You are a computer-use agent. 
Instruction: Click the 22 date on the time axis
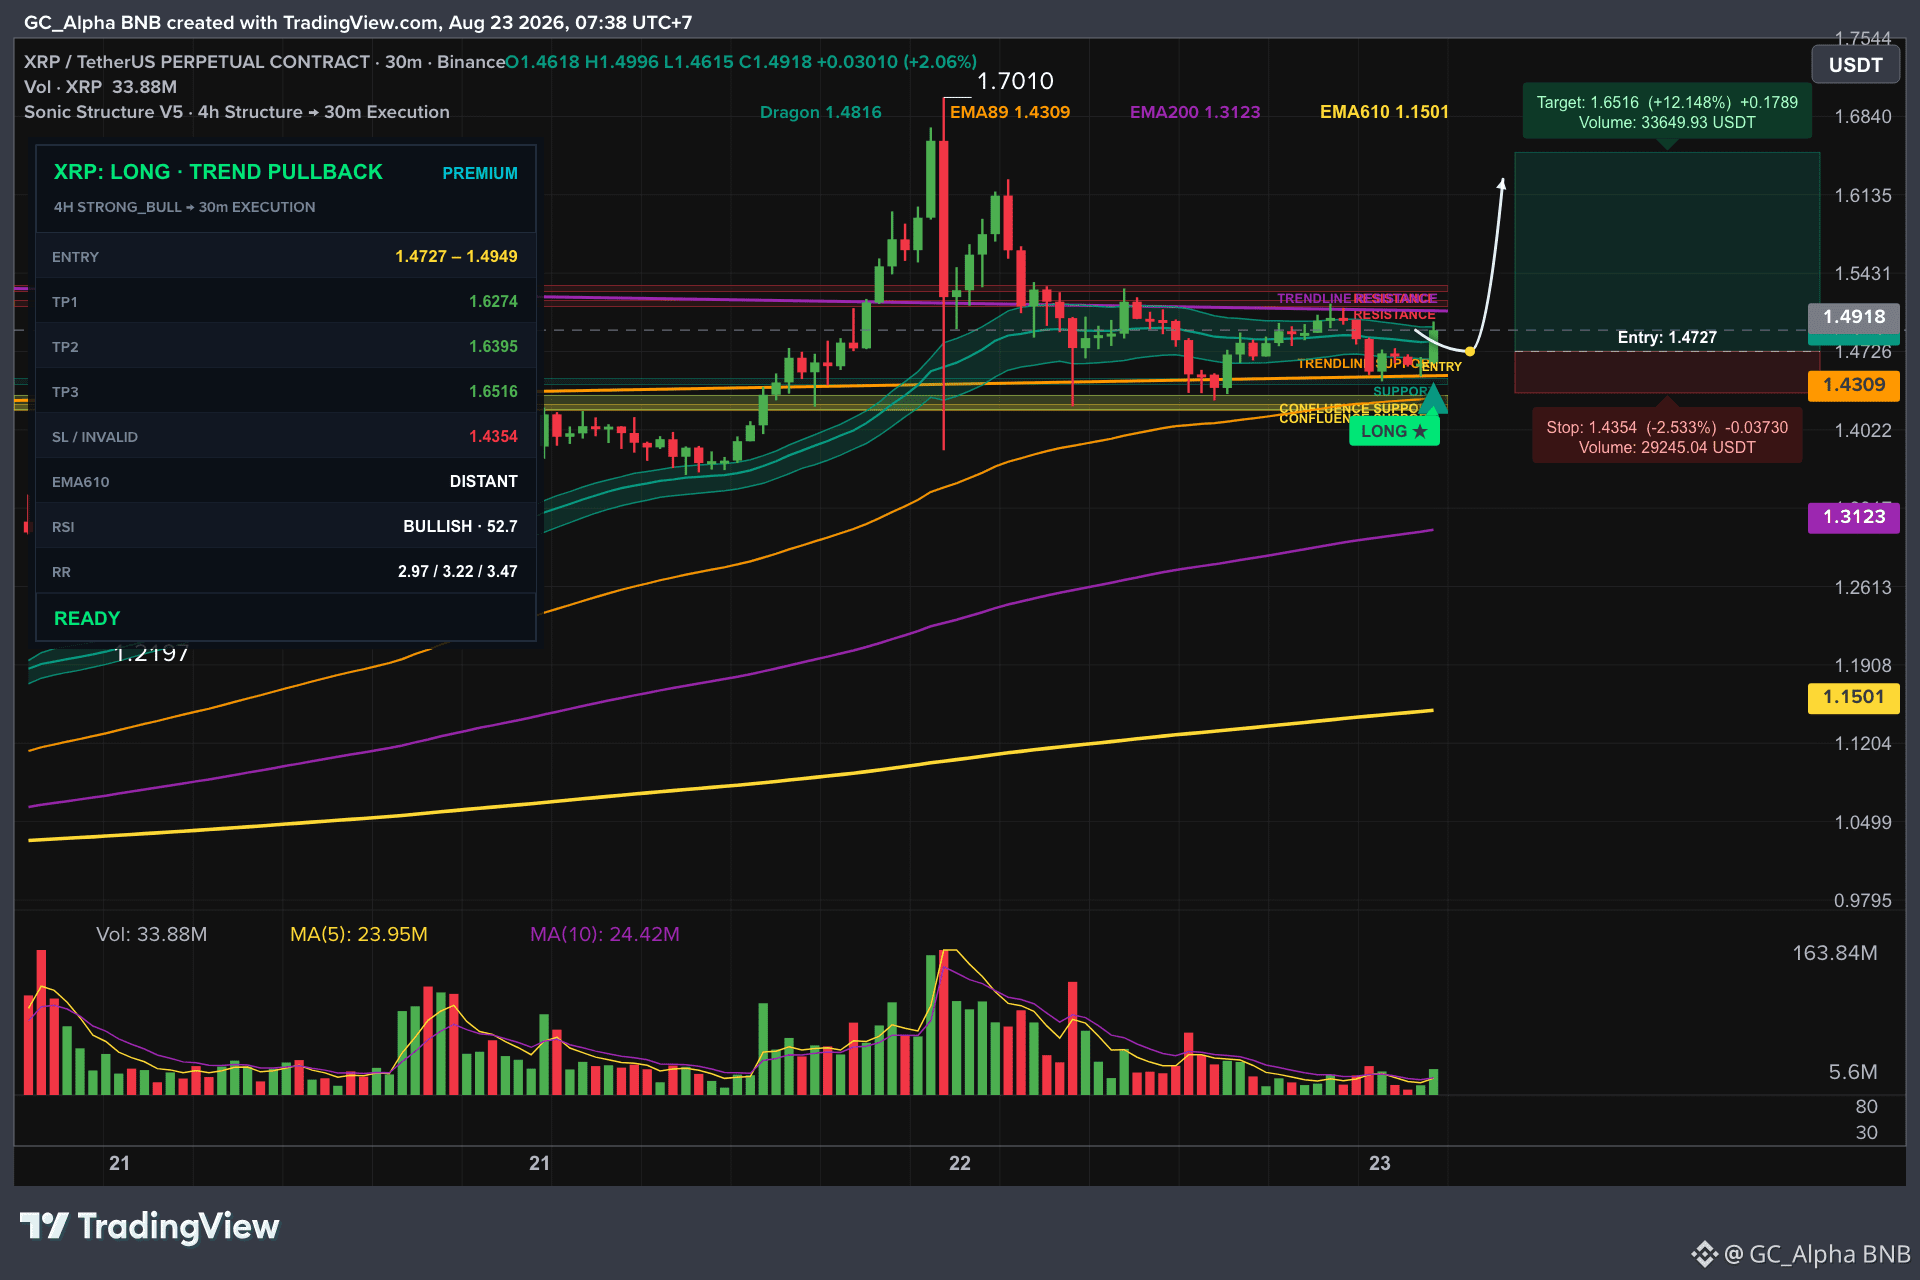click(959, 1163)
